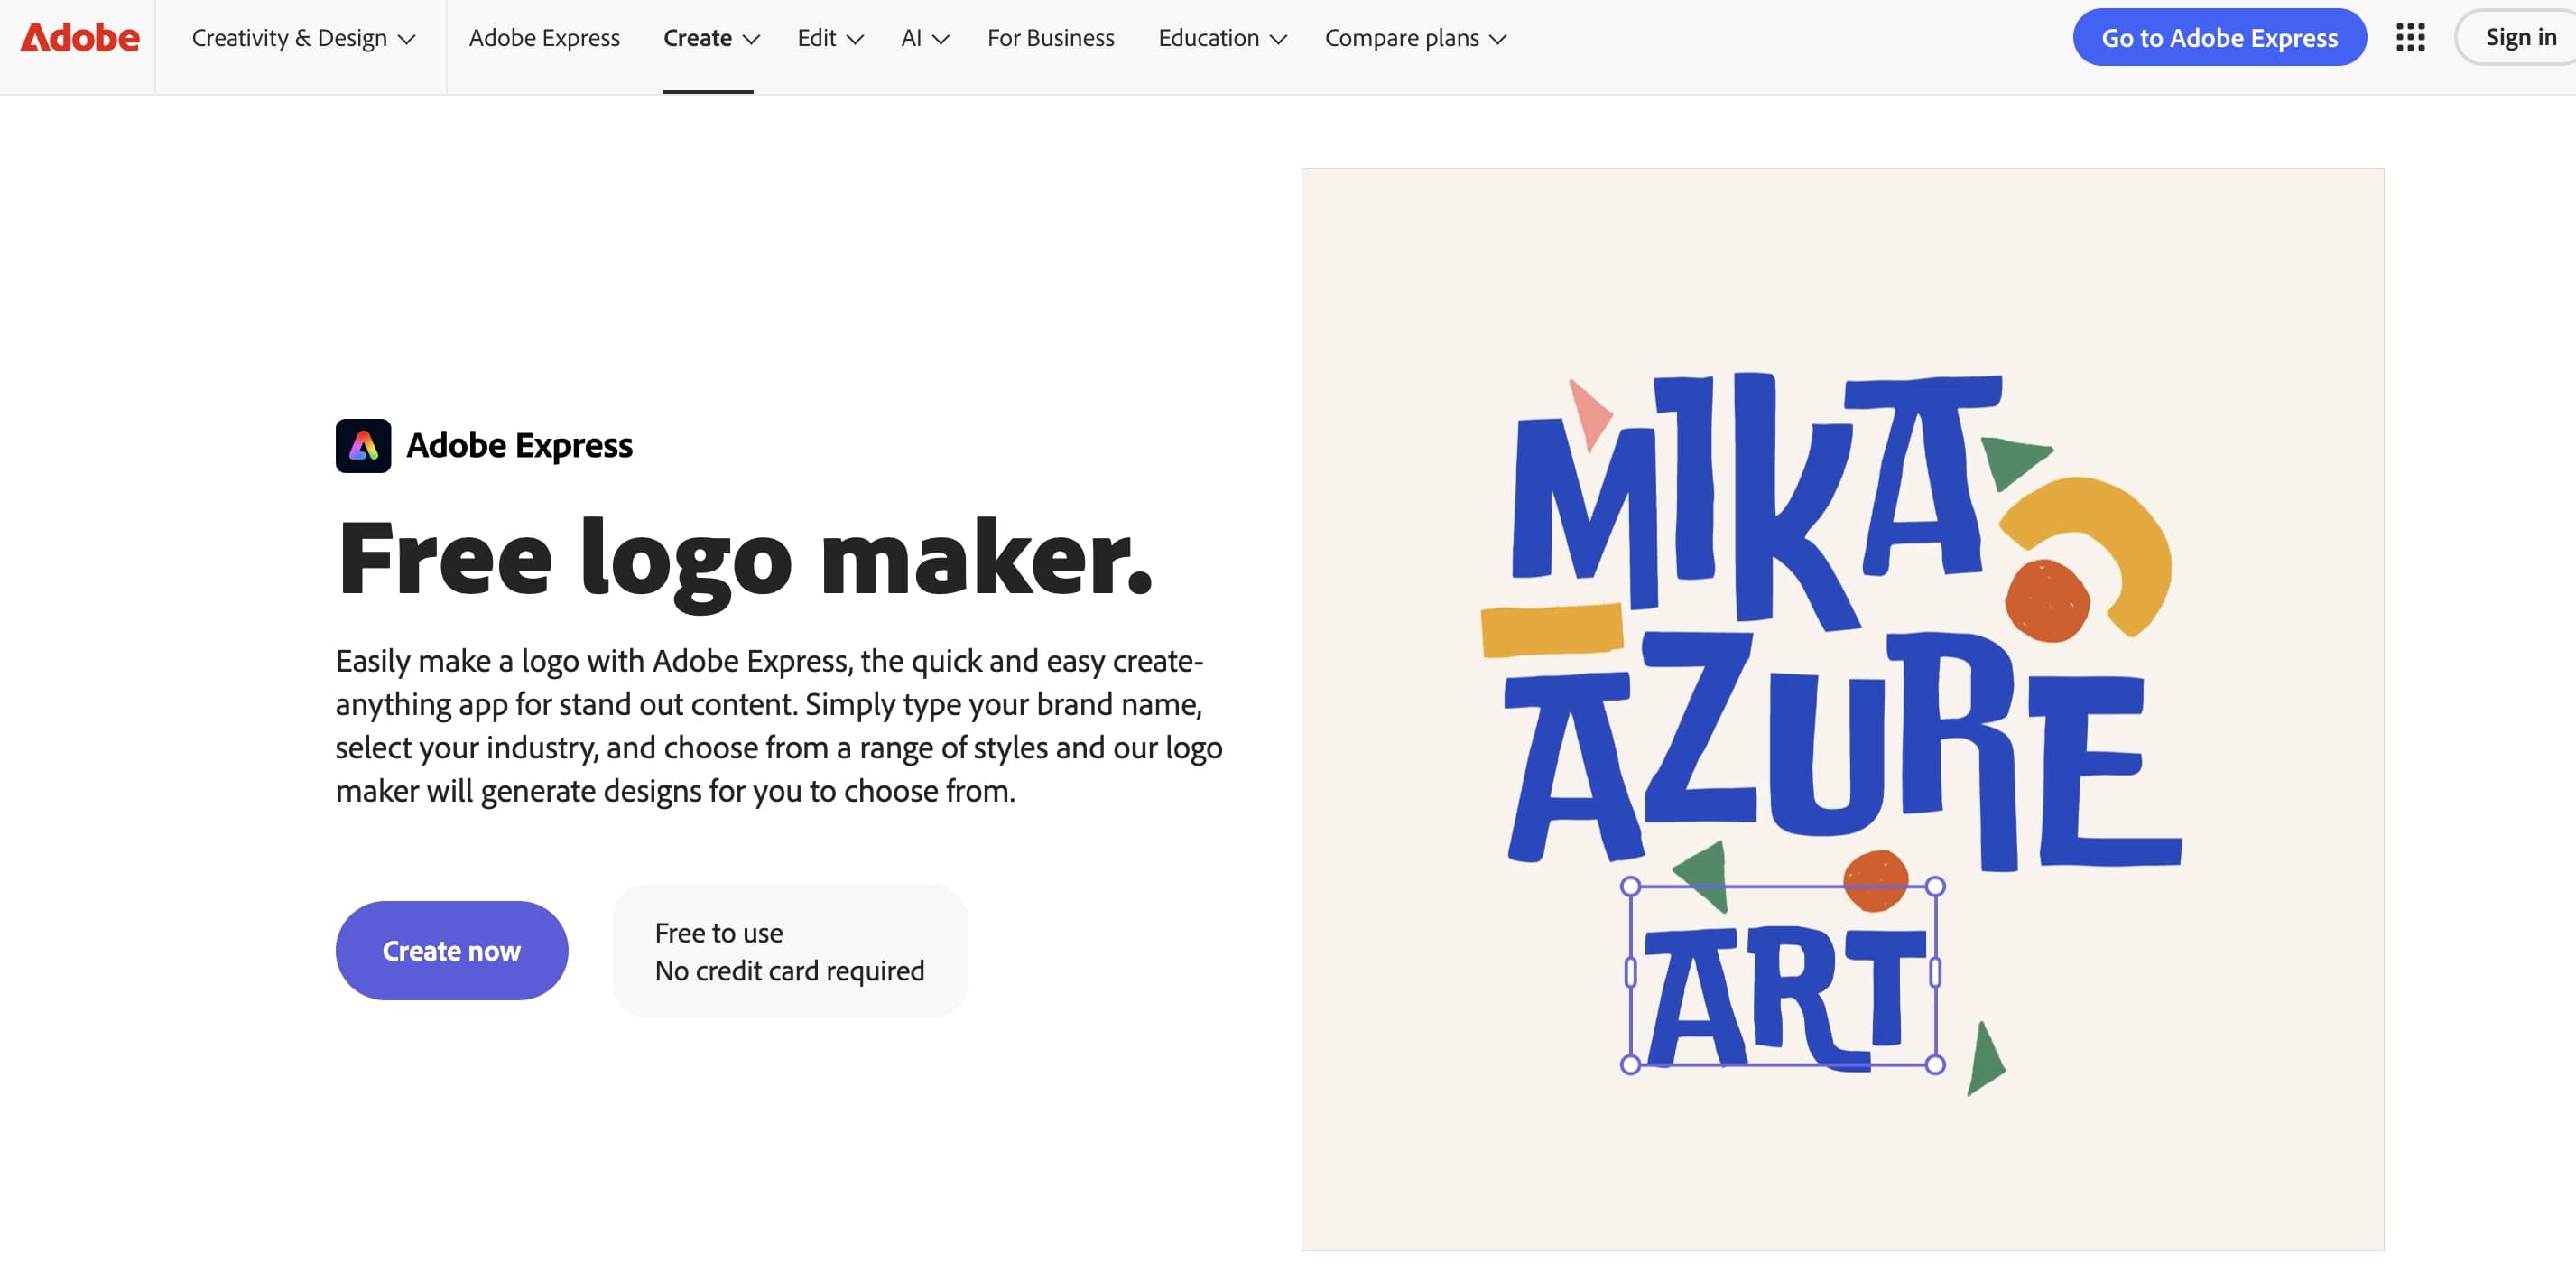Expand the Education dropdown
The height and width of the screenshot is (1282, 2576).
[x=1221, y=38]
